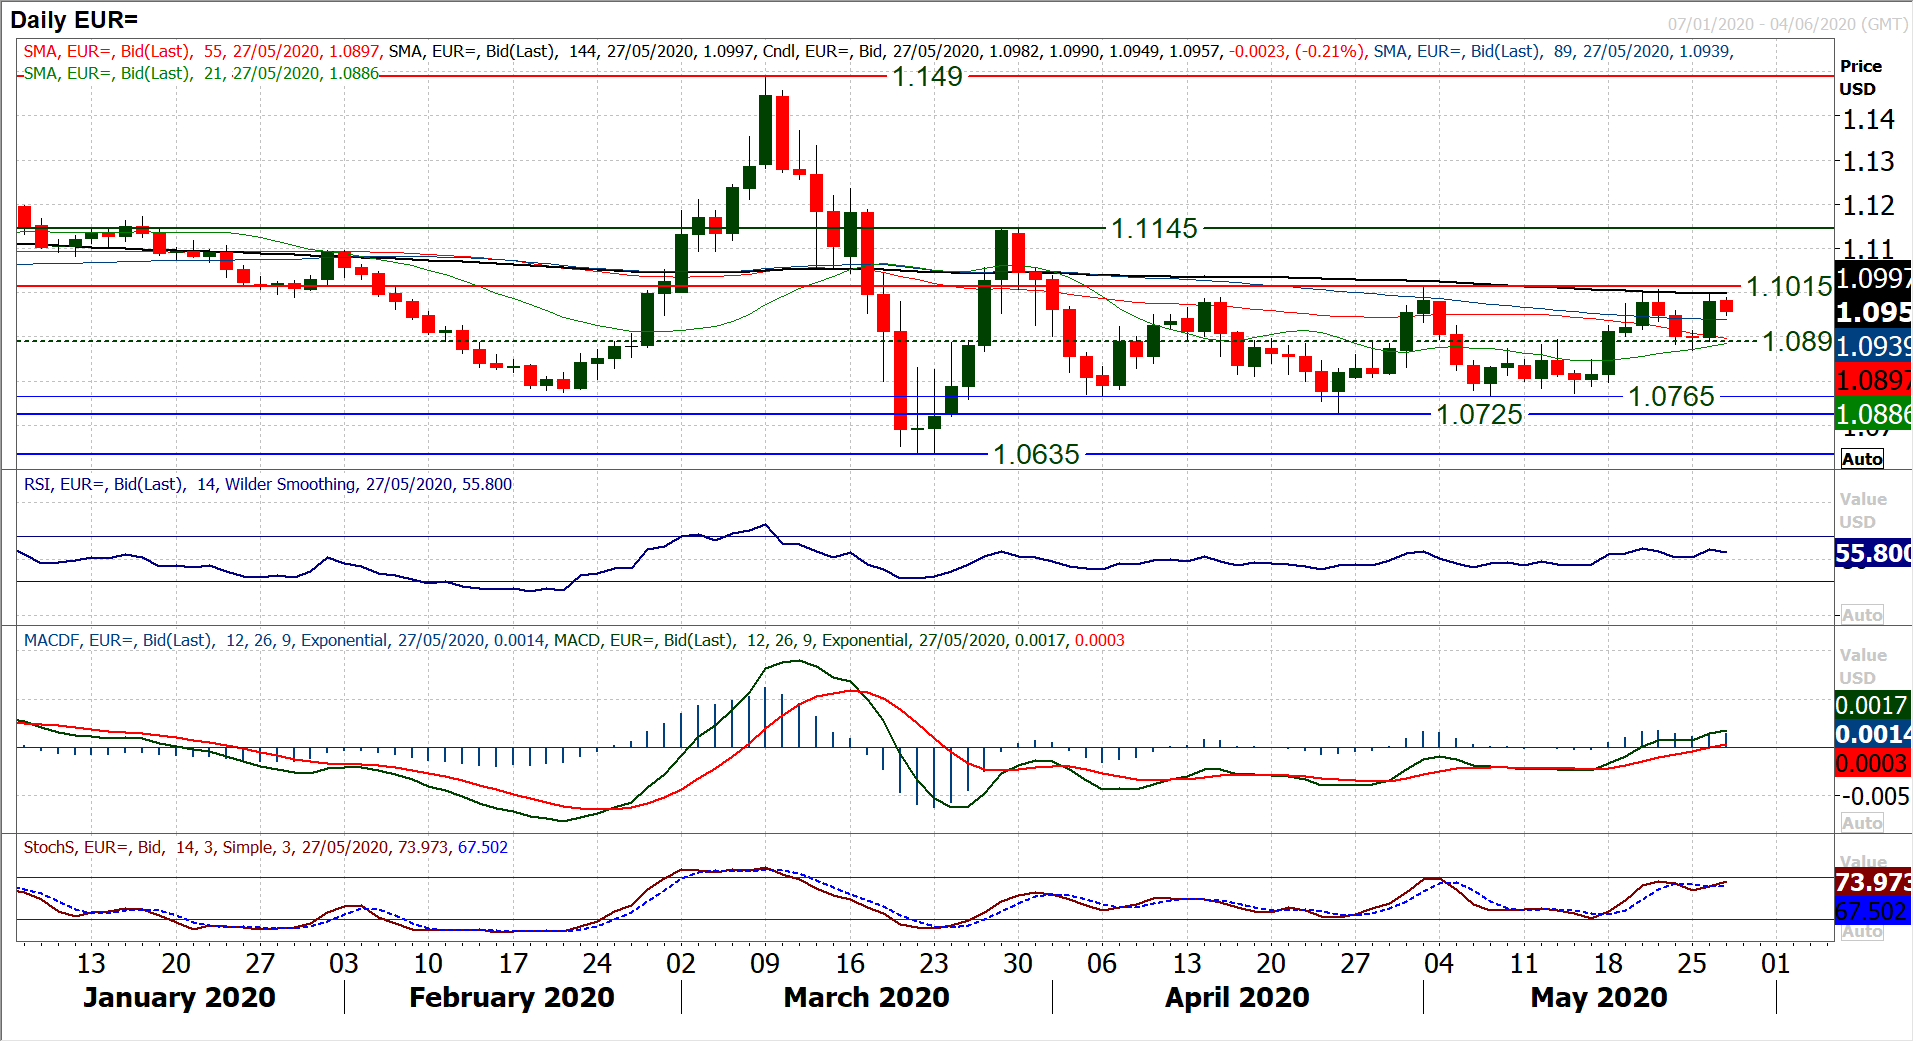Click the green 1.0886 SMA price tag
This screenshot has height=1042, width=1914.
(x=1873, y=414)
